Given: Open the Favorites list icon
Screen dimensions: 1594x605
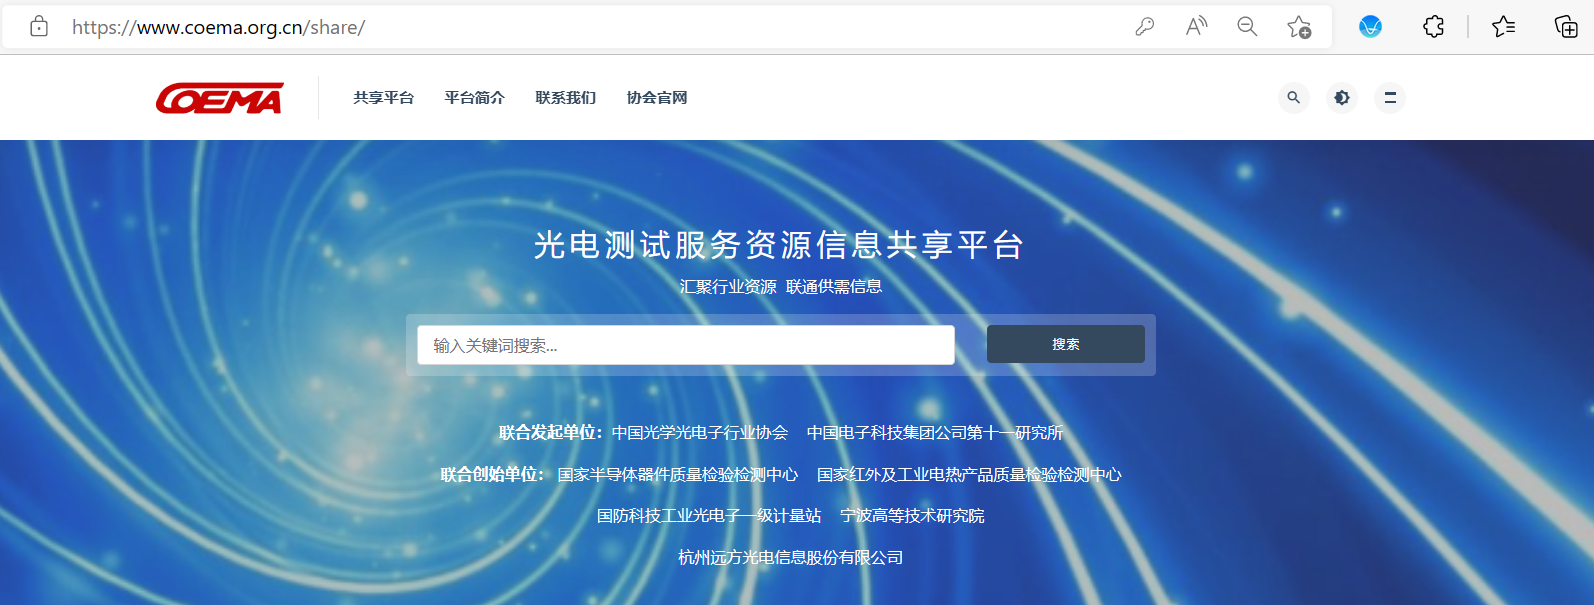Looking at the screenshot, I should (1503, 27).
